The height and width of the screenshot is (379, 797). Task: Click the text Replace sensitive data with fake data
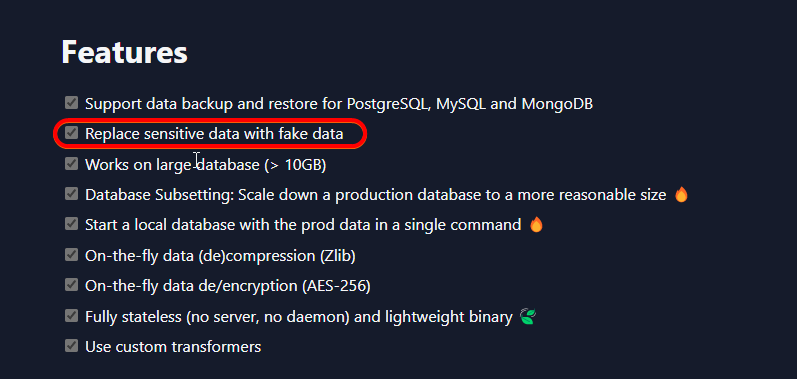pyautogui.click(x=214, y=134)
